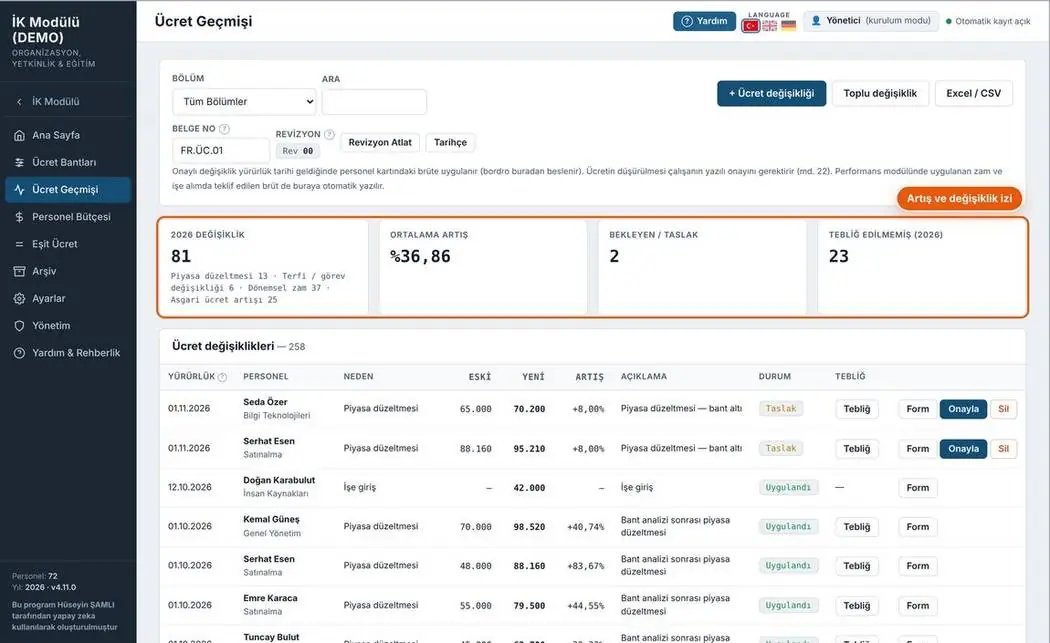Open Personel Bütçesi via its dollar icon

pos(19,217)
